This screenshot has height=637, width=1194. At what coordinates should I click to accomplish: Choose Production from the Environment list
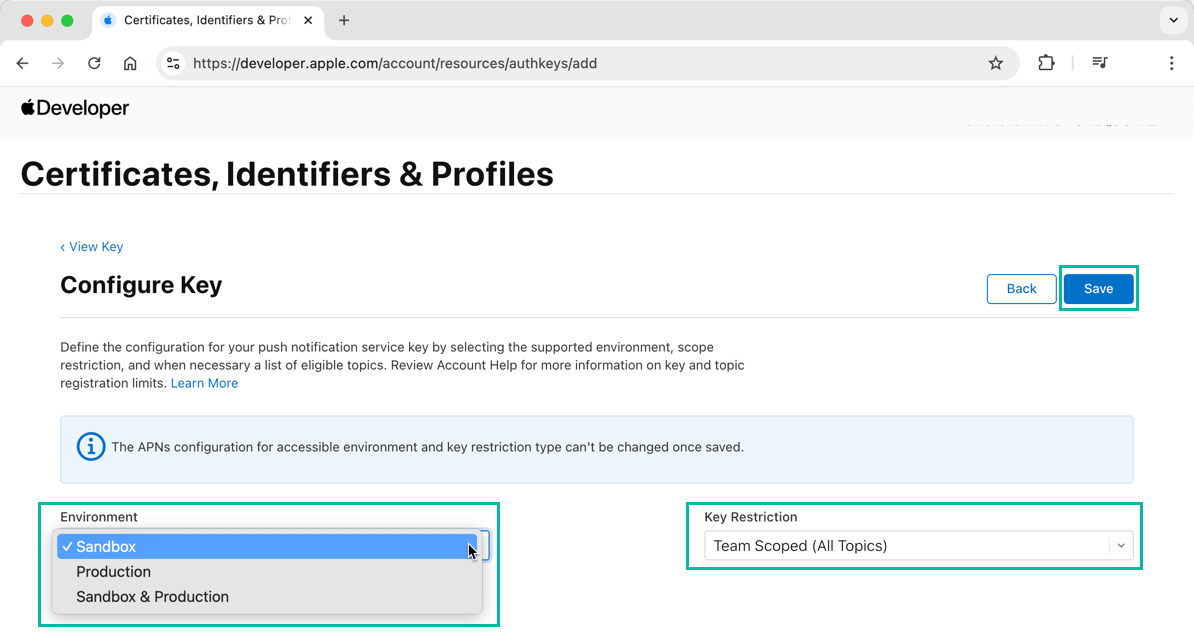(114, 572)
